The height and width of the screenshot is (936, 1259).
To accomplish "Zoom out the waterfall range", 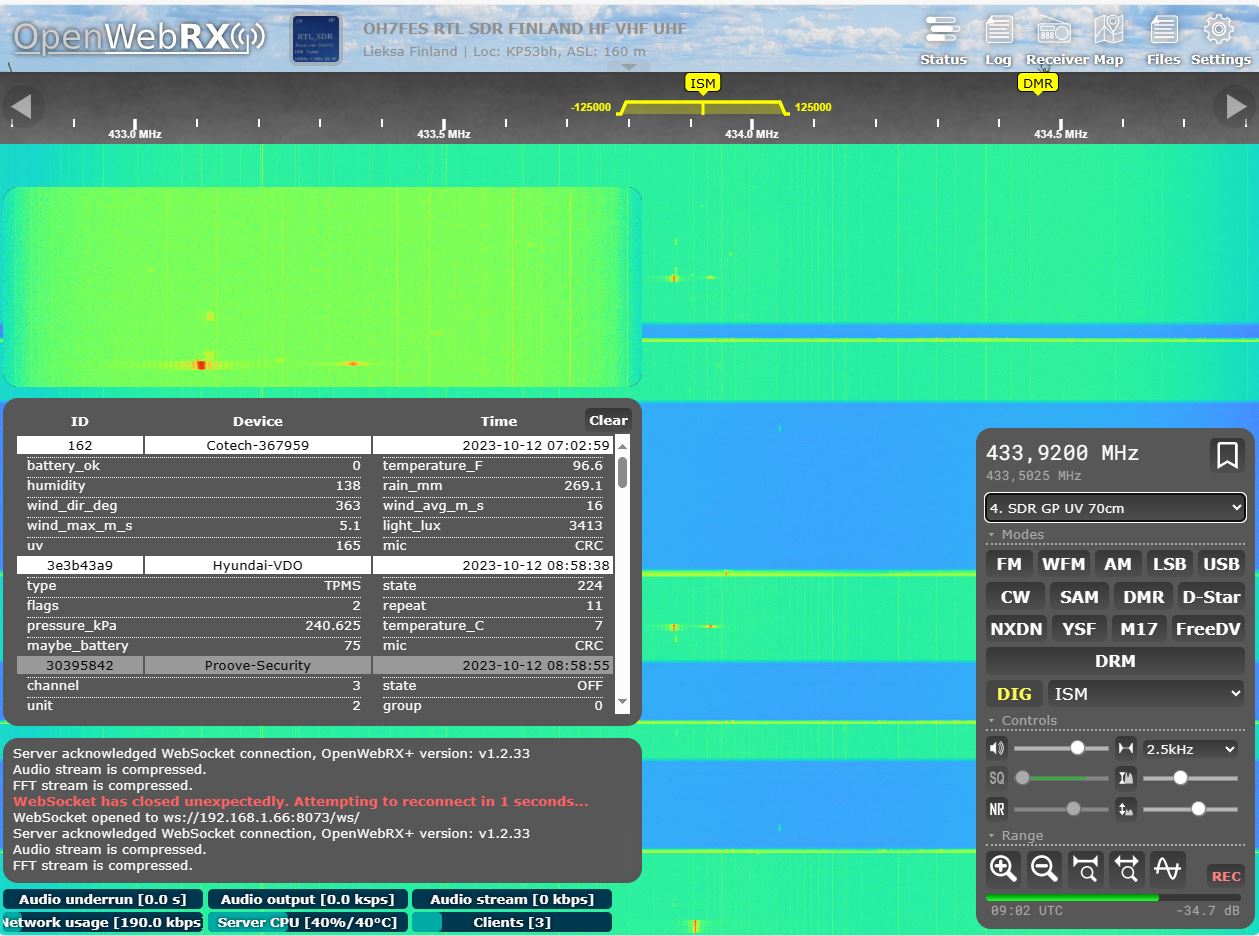I will (1044, 868).
